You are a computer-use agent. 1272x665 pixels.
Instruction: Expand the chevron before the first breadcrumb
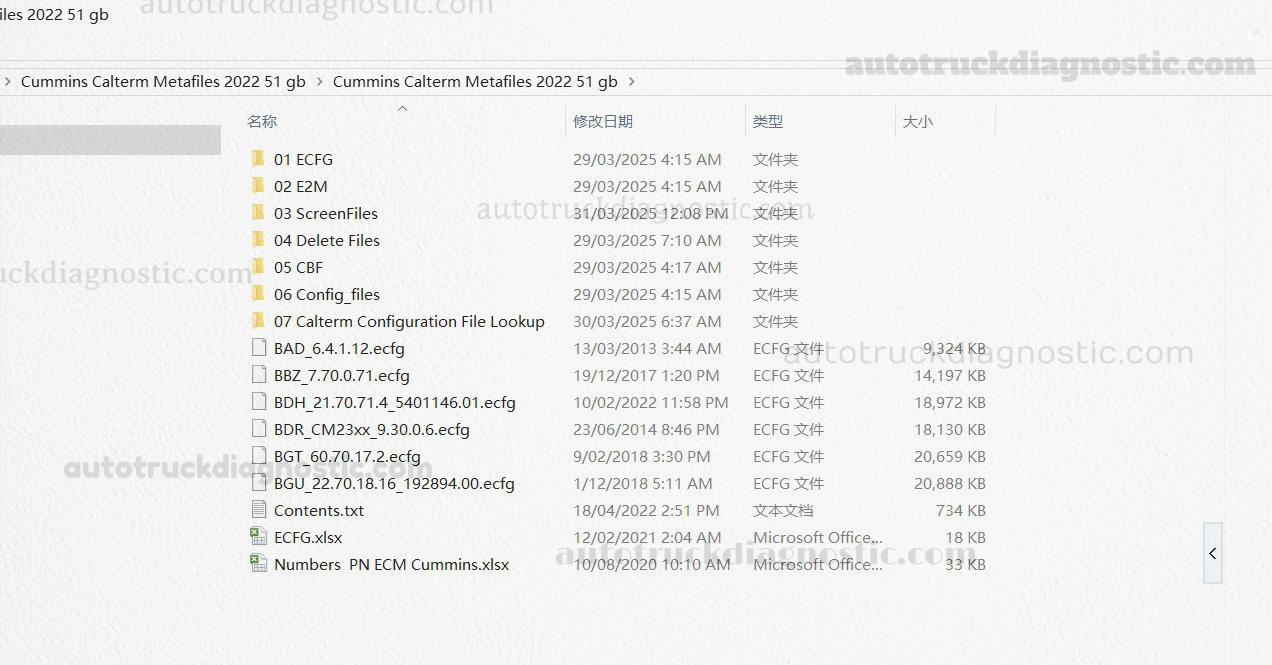click(x=8, y=82)
